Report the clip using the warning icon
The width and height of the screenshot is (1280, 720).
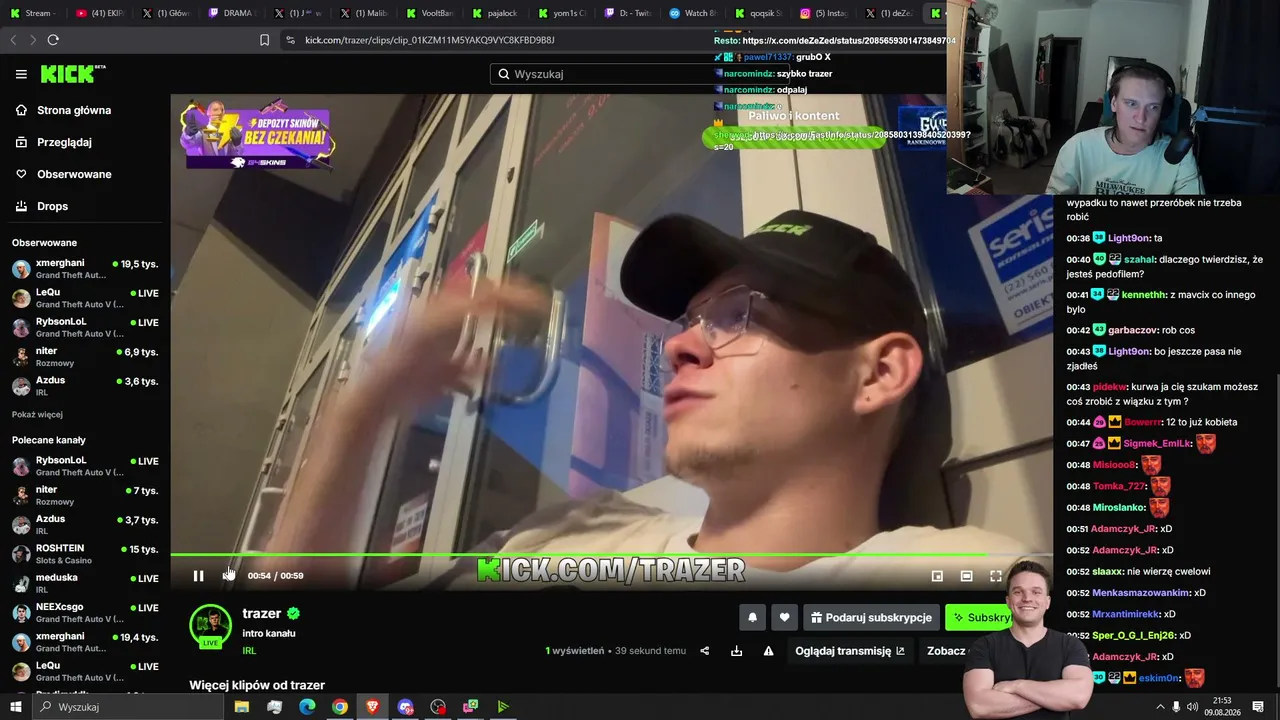[768, 651]
